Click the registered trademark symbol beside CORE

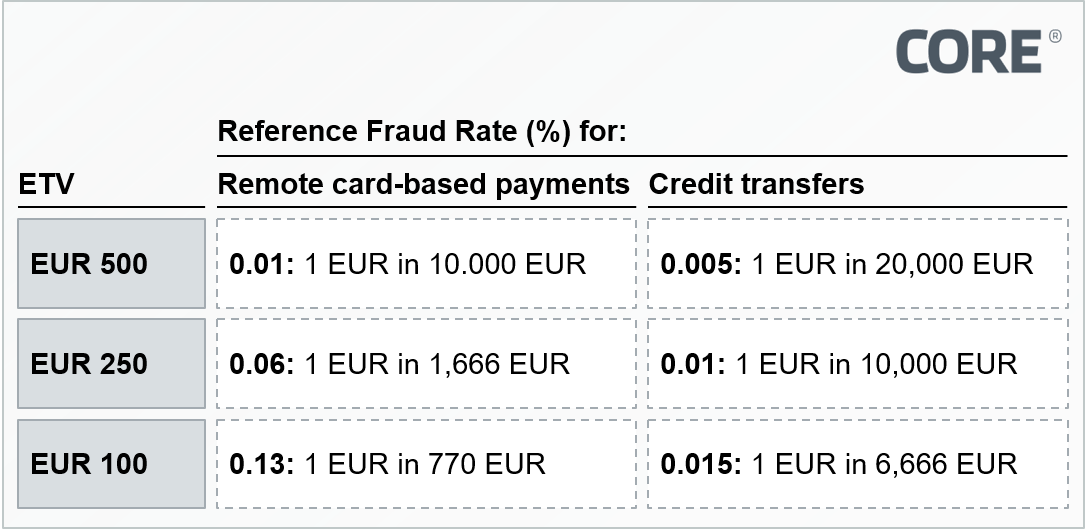coord(1055,37)
